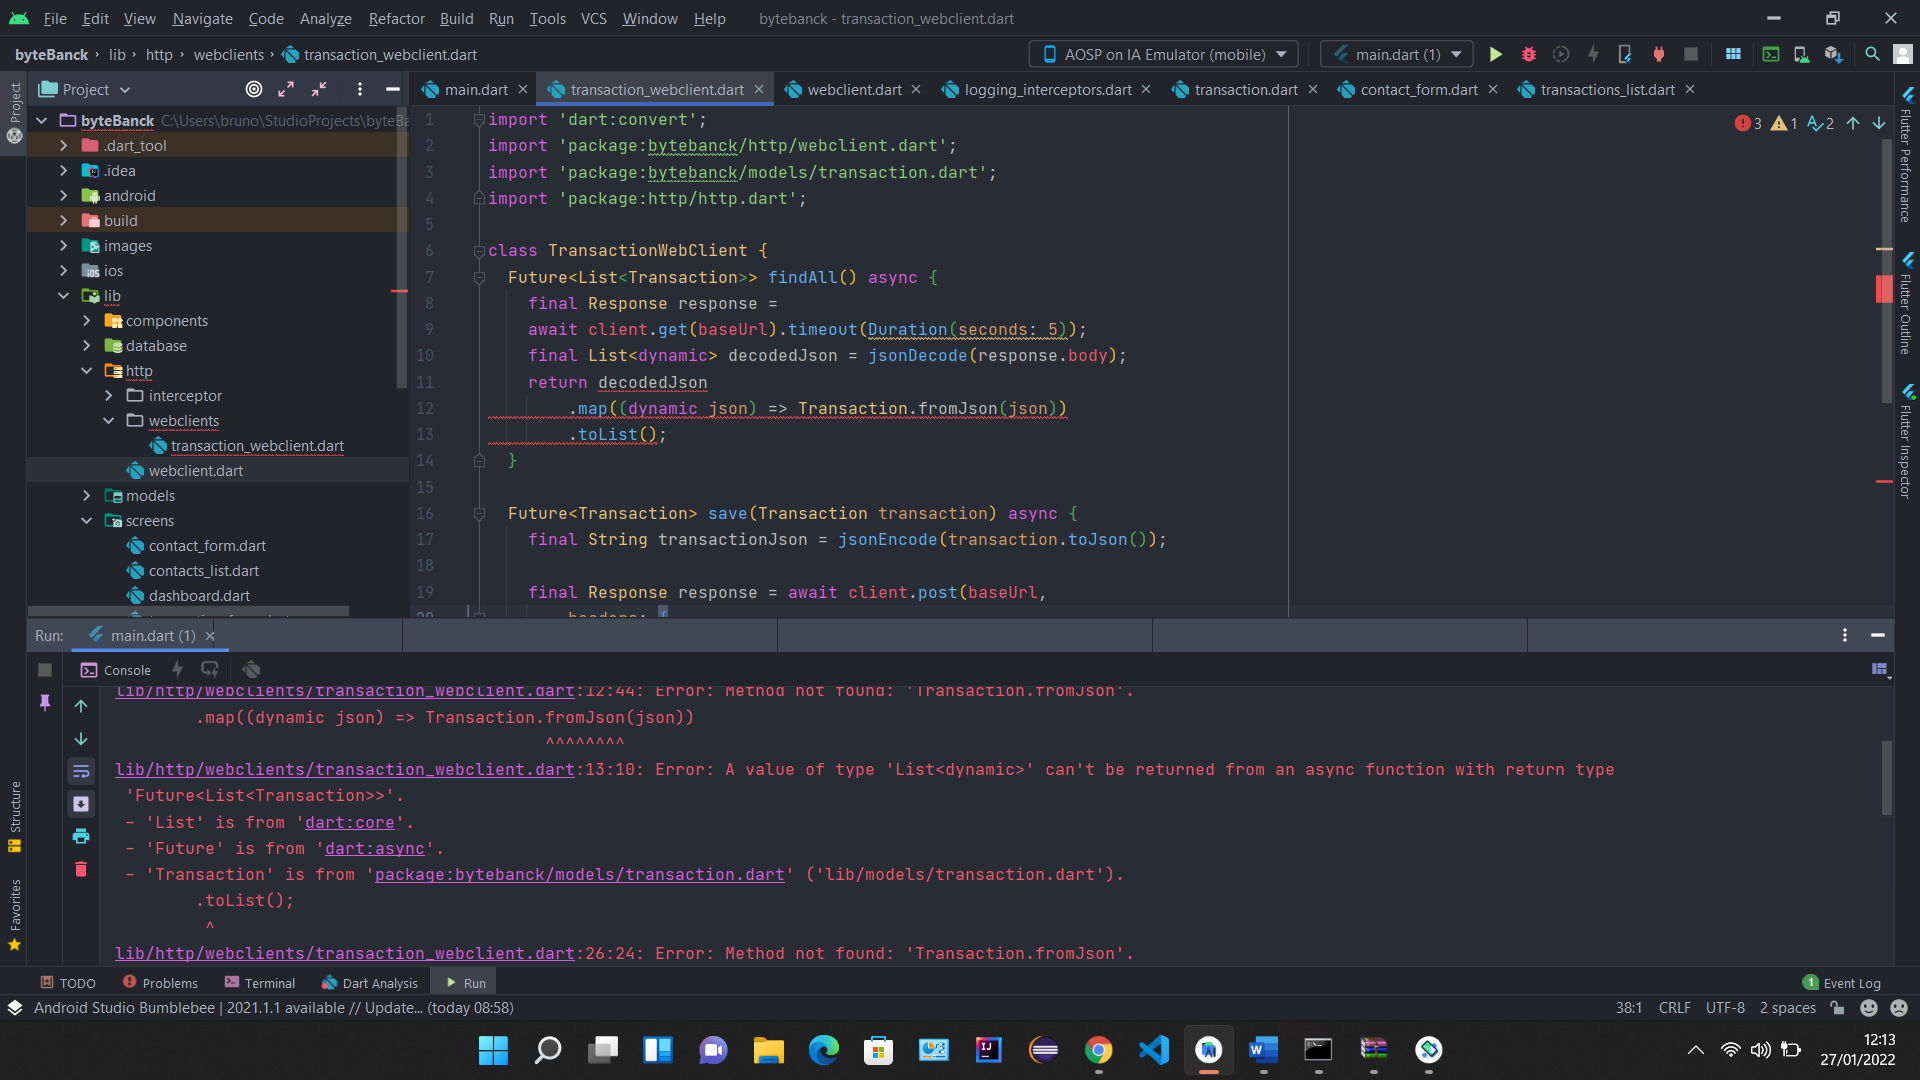Click the dart:async link in console
This screenshot has height=1080, width=1920.
374,848
